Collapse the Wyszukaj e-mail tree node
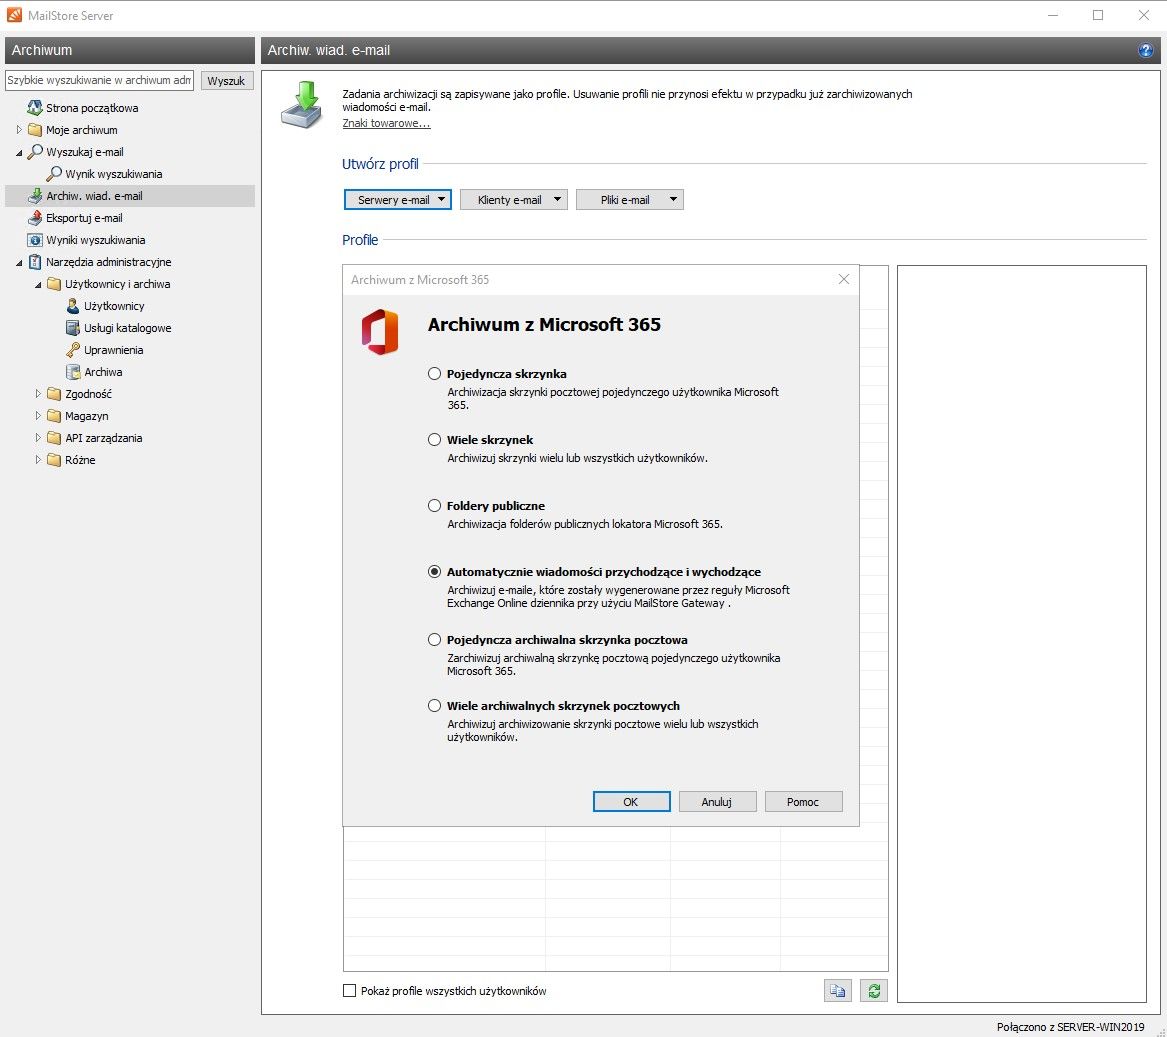Image resolution: width=1167 pixels, height=1037 pixels. tap(19, 153)
